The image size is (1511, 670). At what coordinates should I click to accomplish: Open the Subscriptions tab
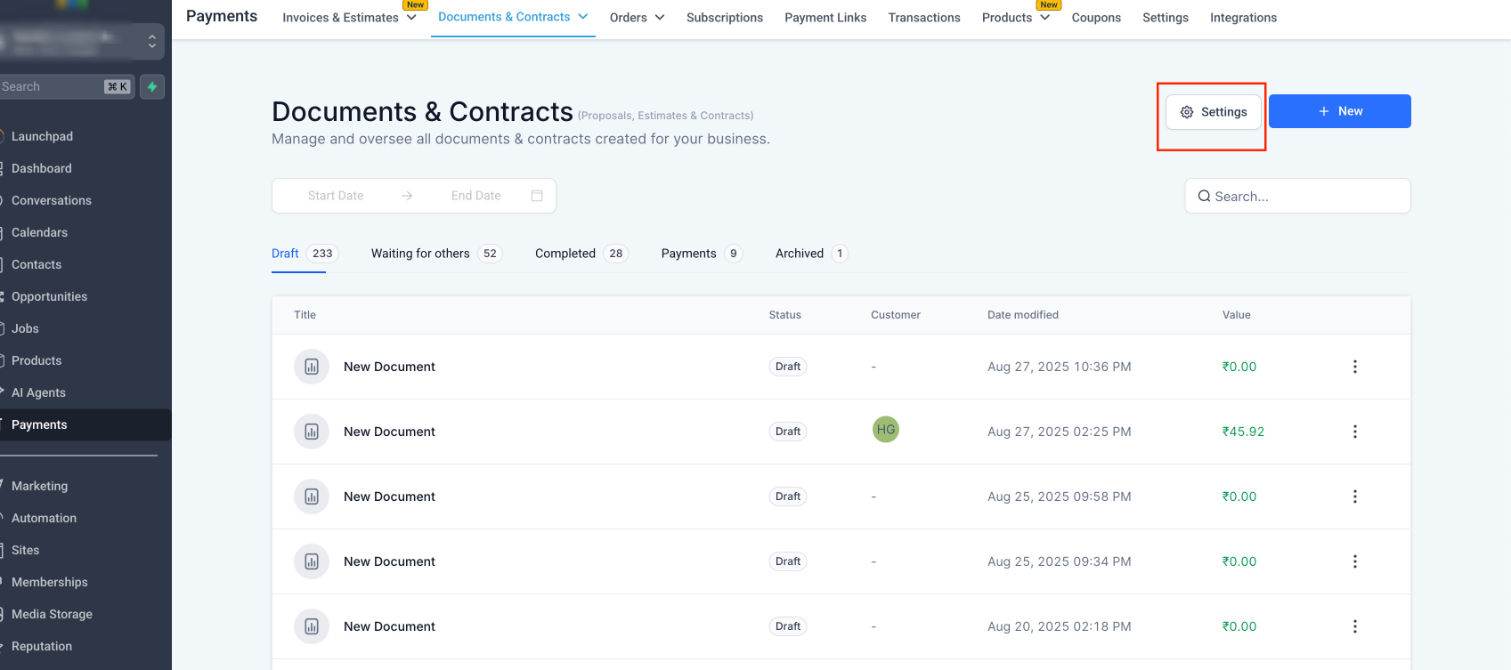(725, 18)
